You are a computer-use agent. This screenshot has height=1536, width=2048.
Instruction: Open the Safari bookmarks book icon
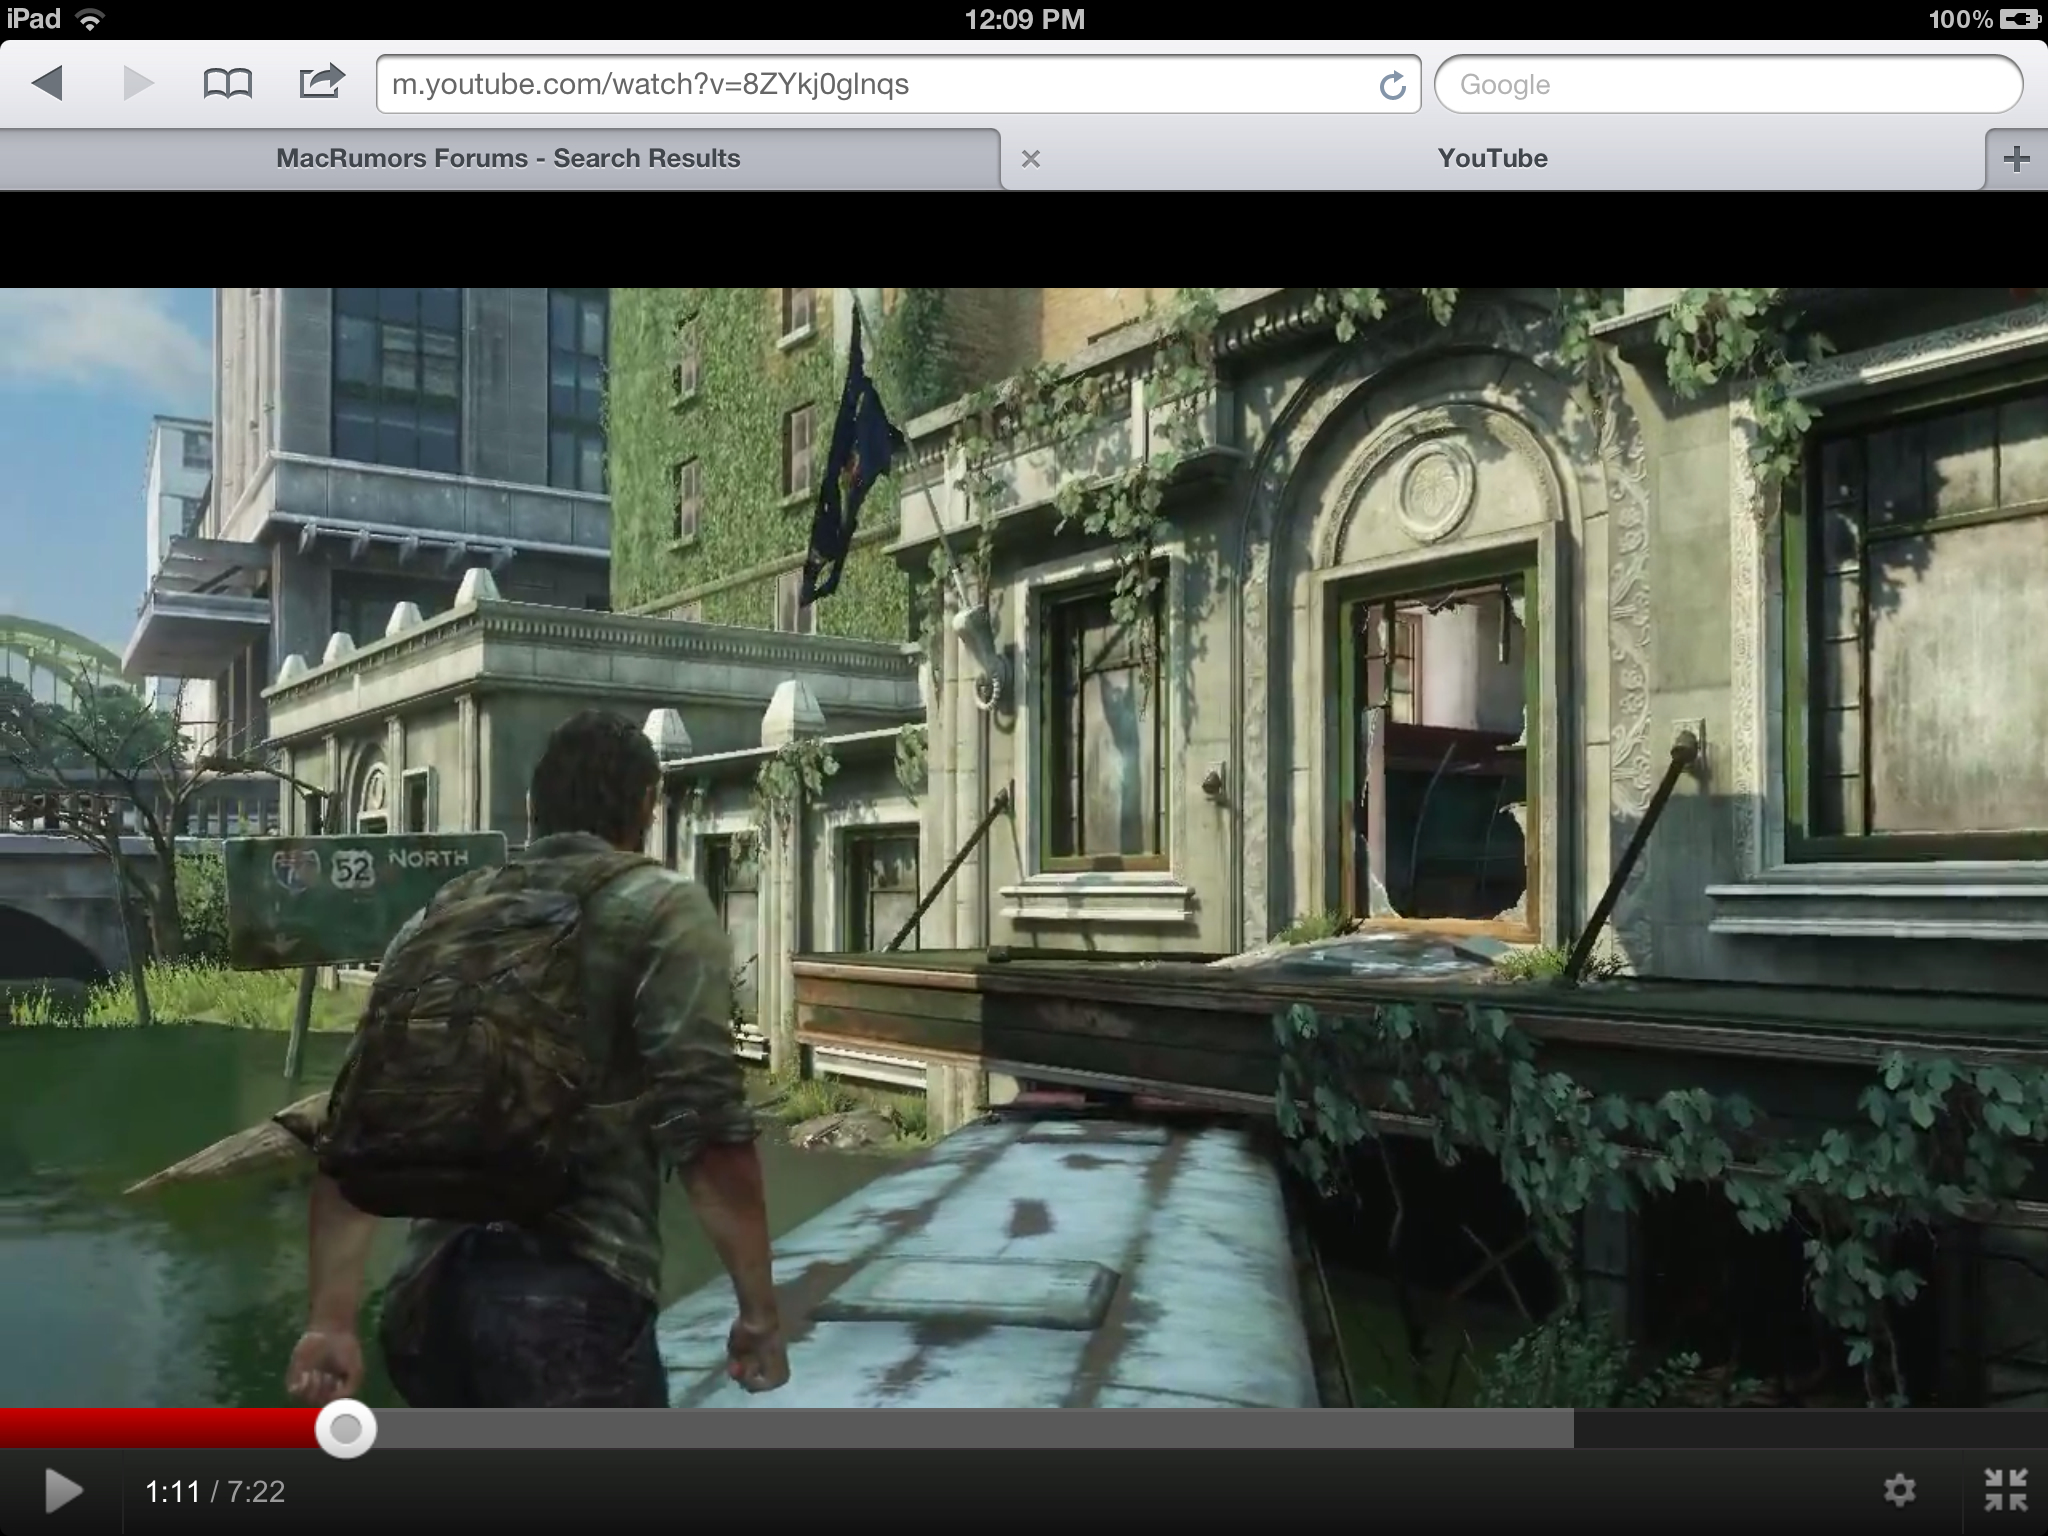(227, 83)
